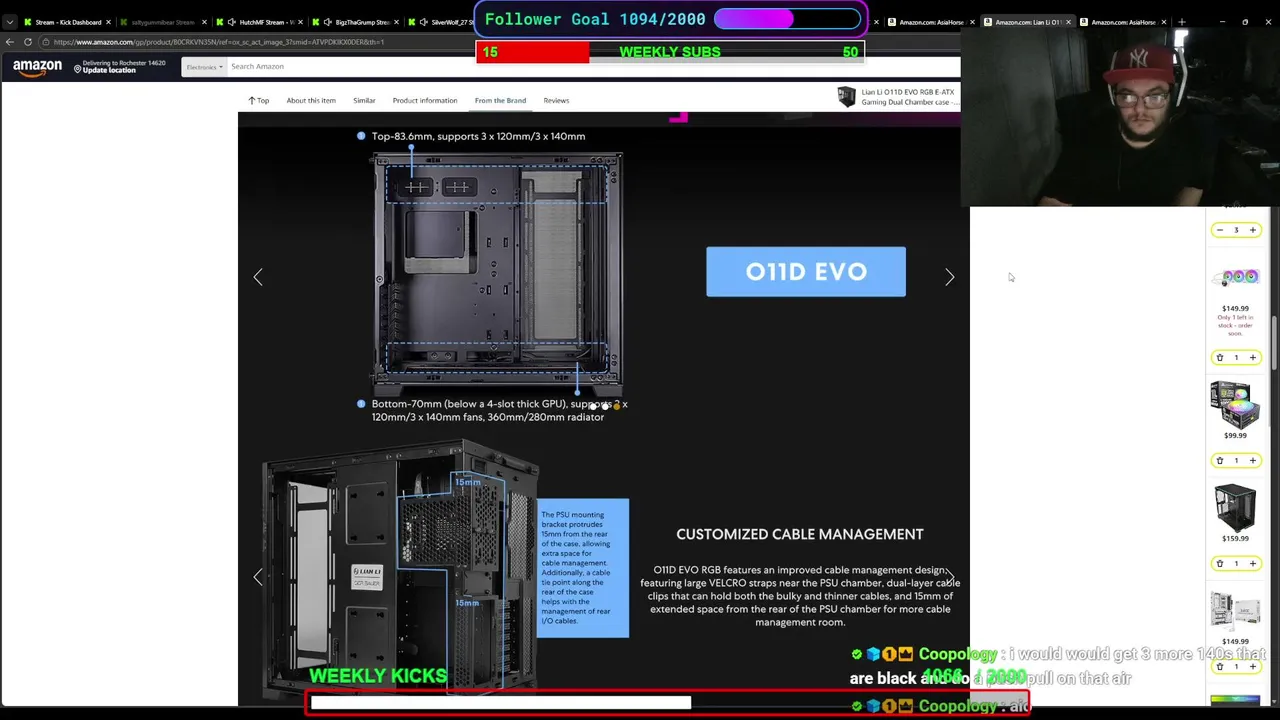Go back in browser history
Screen dimensions: 1280x720
pos(10,42)
